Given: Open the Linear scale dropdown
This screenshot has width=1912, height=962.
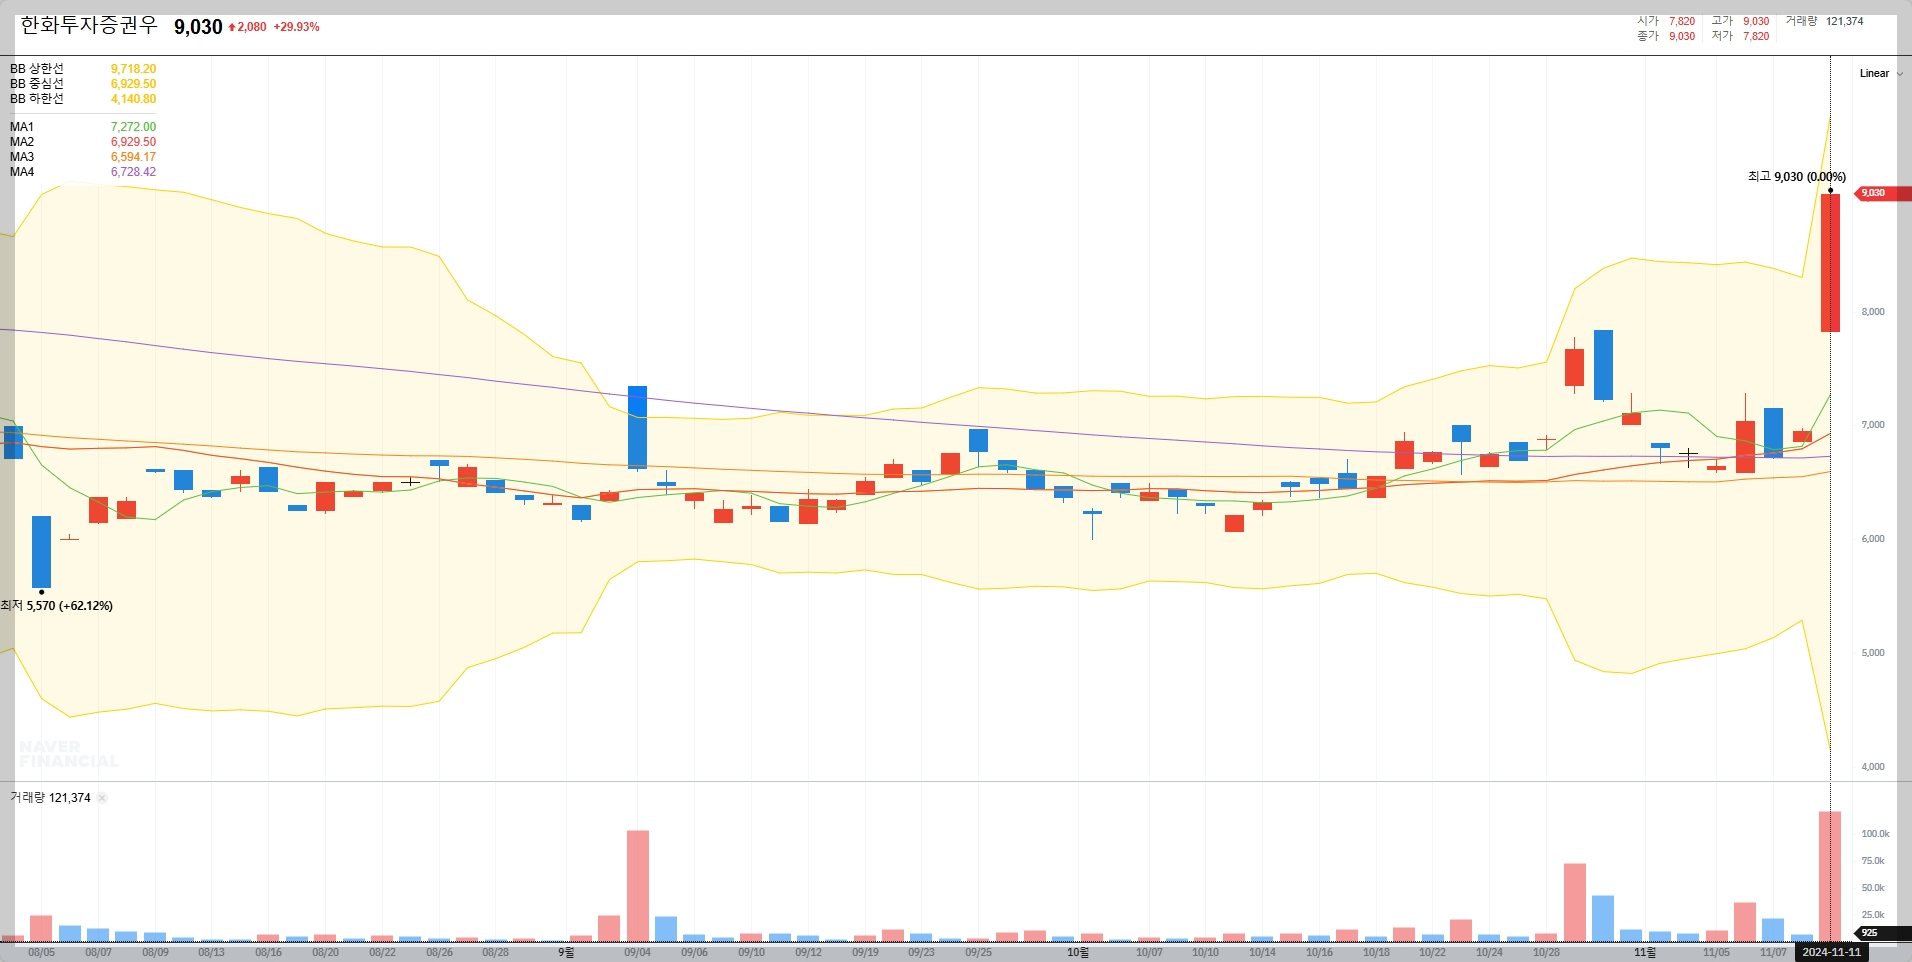Looking at the screenshot, I should point(1881,73).
